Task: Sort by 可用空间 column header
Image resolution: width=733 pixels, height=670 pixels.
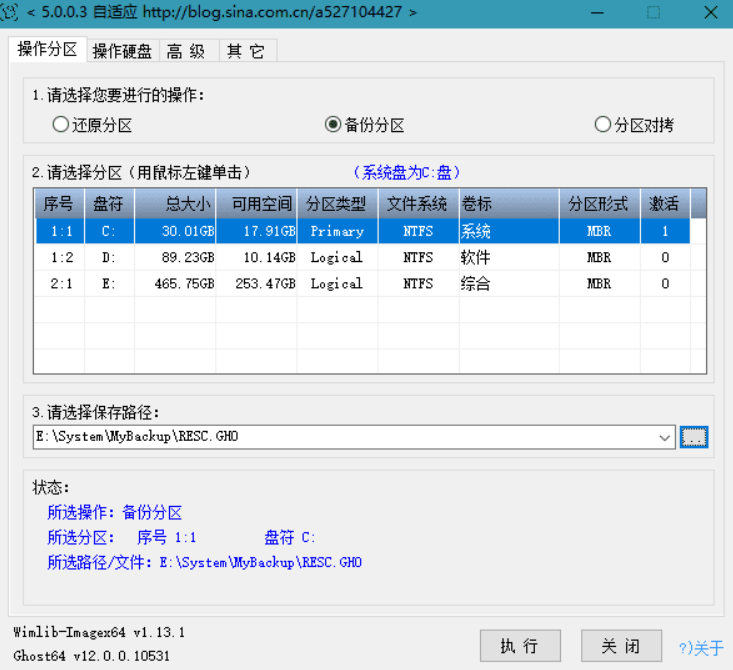Action: [x=256, y=204]
